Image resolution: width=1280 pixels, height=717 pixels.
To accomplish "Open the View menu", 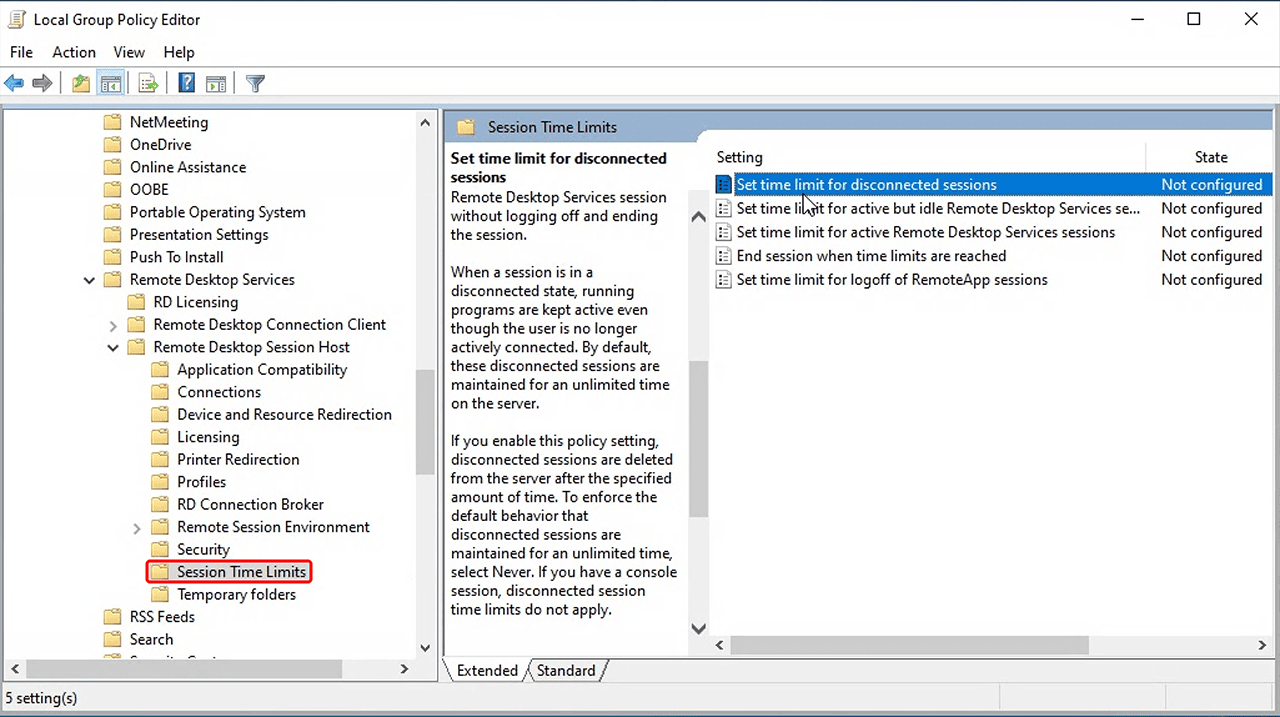I will click(x=128, y=52).
